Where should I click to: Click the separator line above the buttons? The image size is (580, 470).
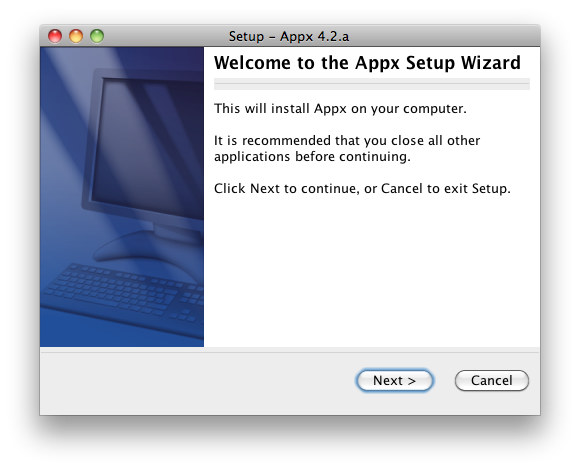pyautogui.click(x=290, y=352)
